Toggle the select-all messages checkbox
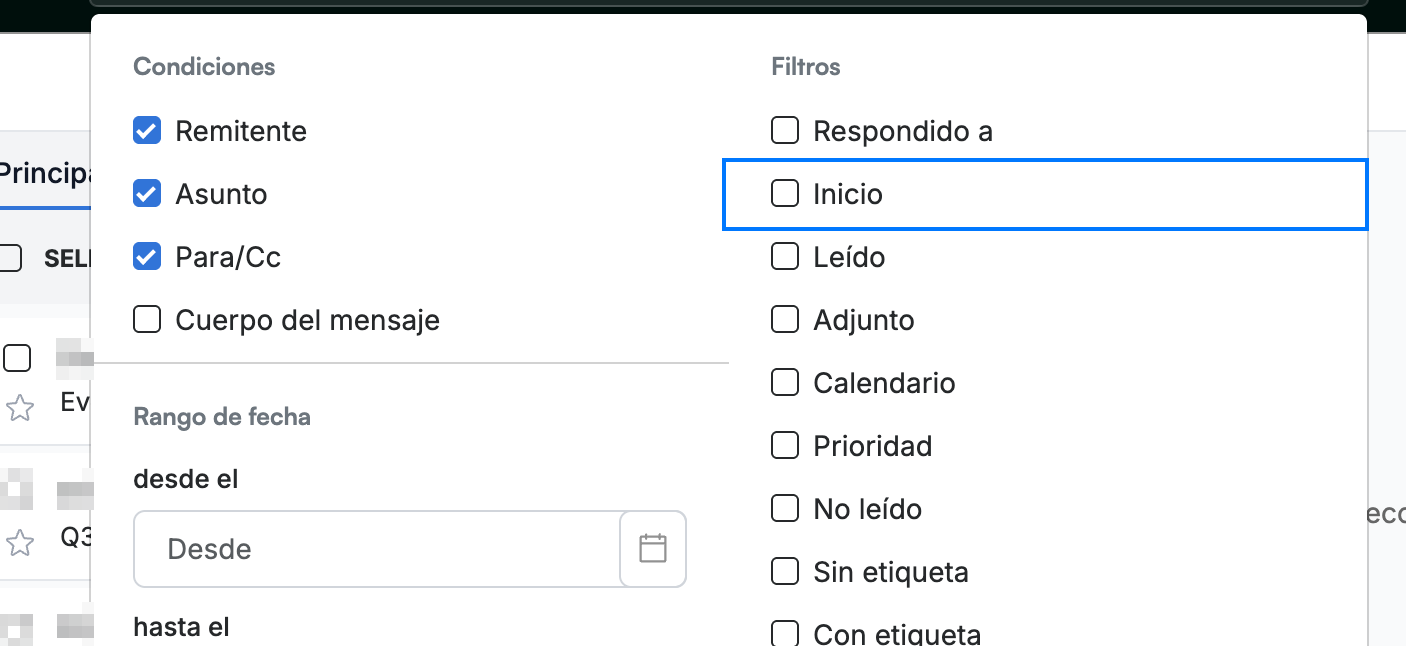The width and height of the screenshot is (1406, 646). click(x=10, y=258)
